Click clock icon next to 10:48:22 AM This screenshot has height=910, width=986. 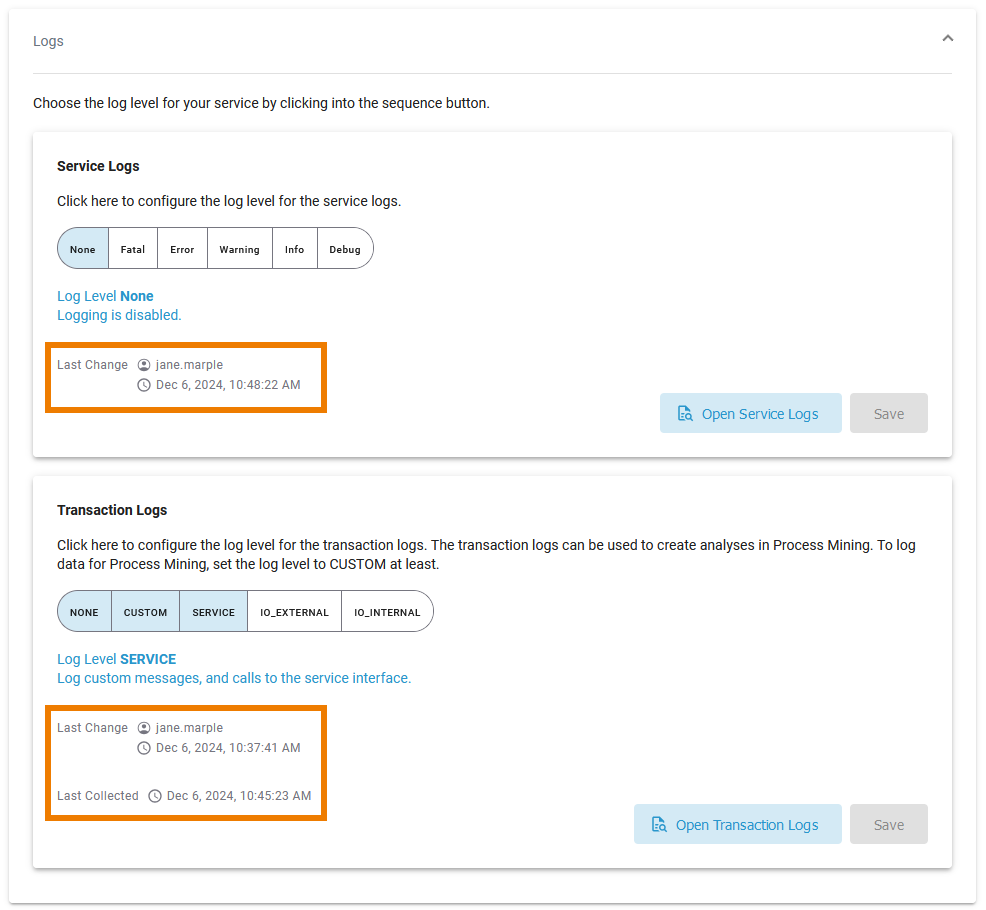pos(144,385)
